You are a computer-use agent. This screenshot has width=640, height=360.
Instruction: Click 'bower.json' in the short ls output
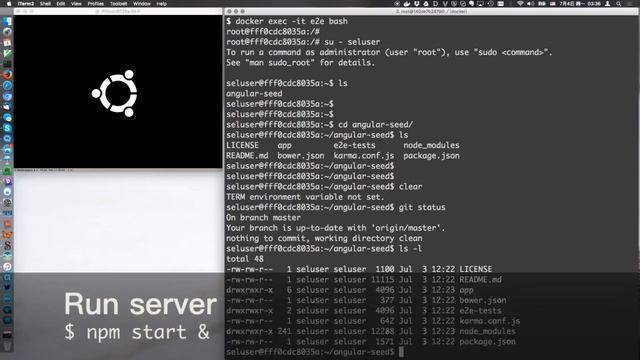coord(301,156)
